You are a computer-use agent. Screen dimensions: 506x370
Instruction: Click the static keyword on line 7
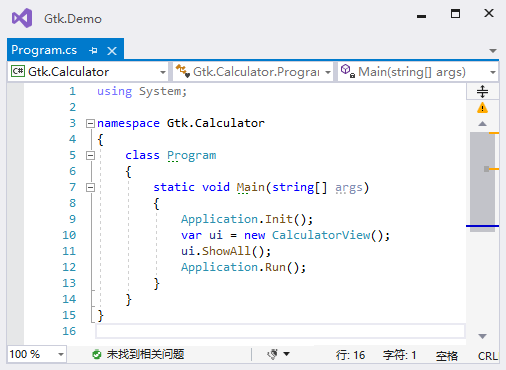tap(174, 187)
